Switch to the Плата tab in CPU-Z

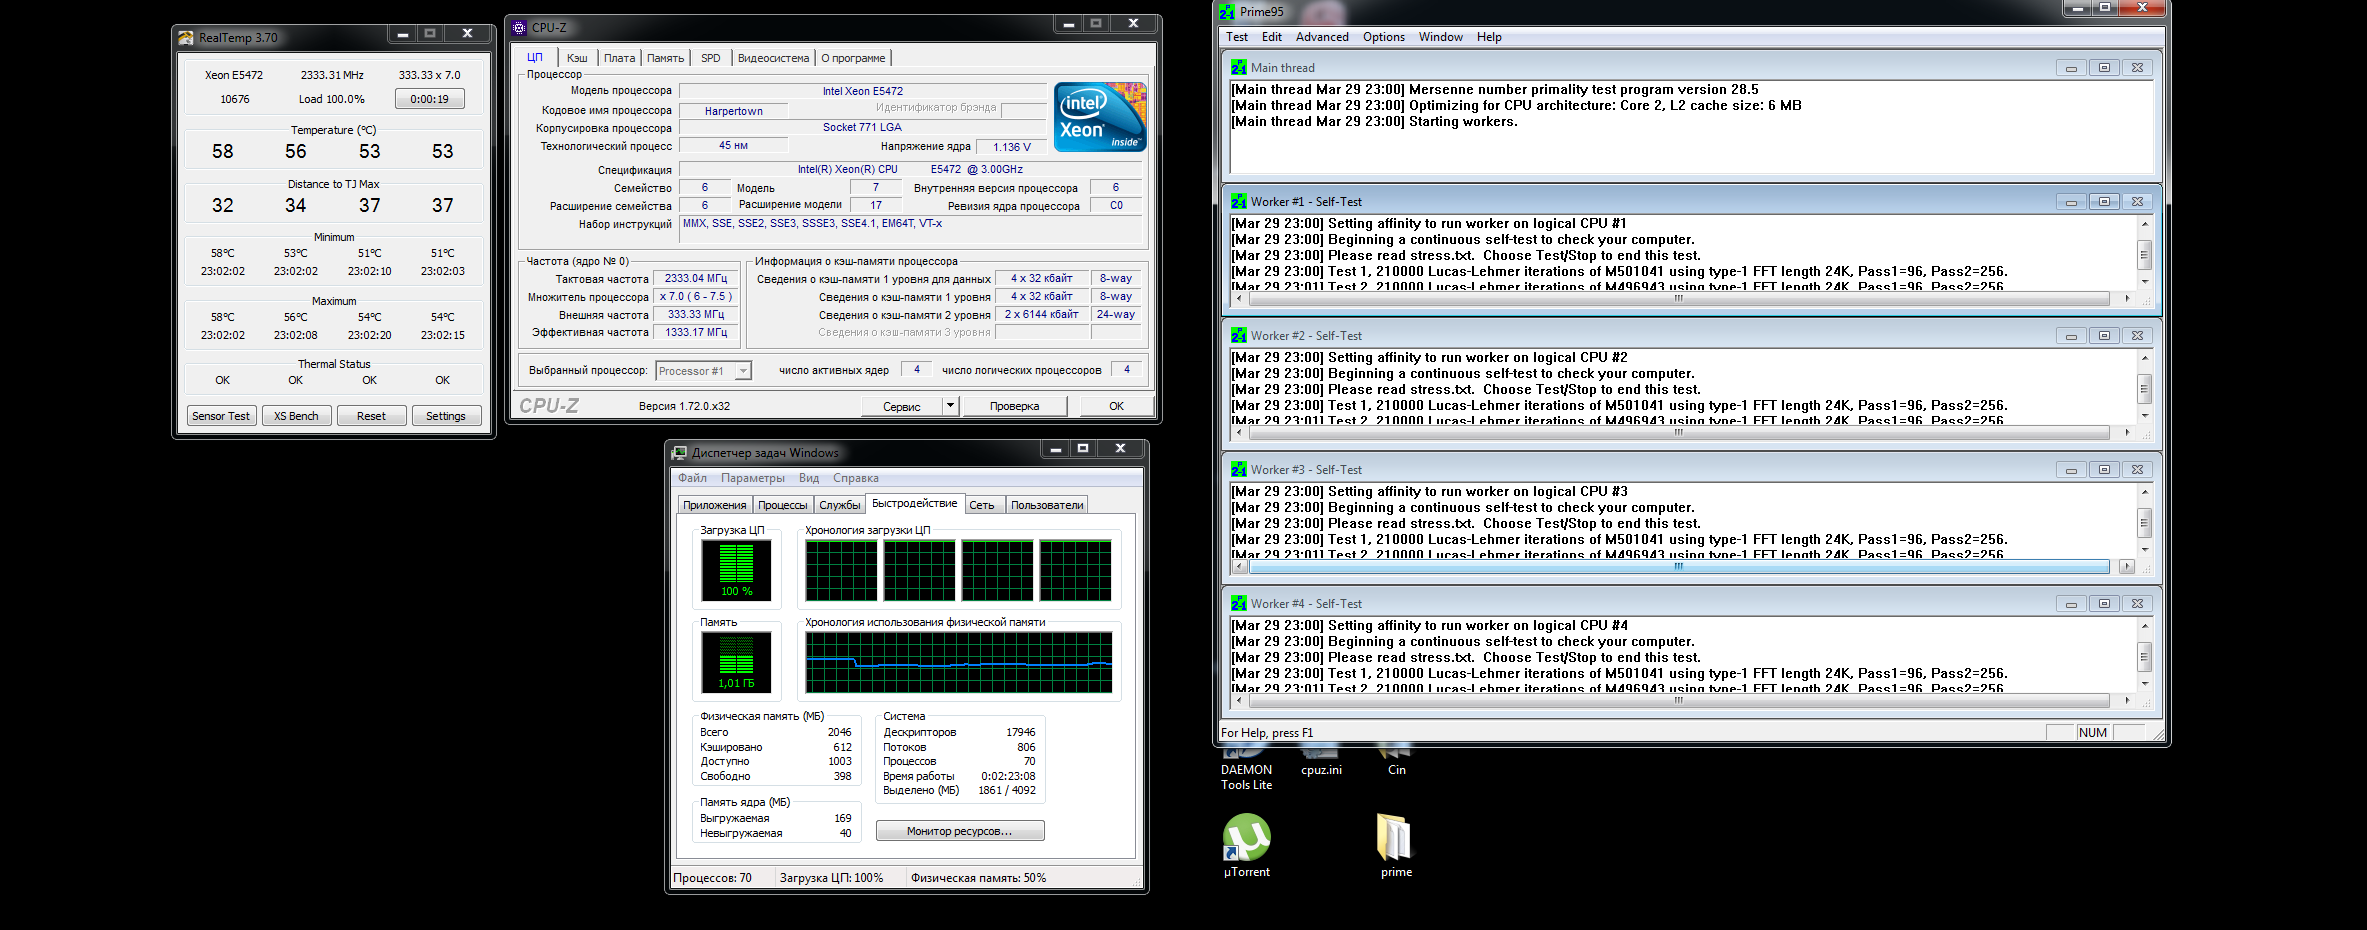(x=620, y=58)
